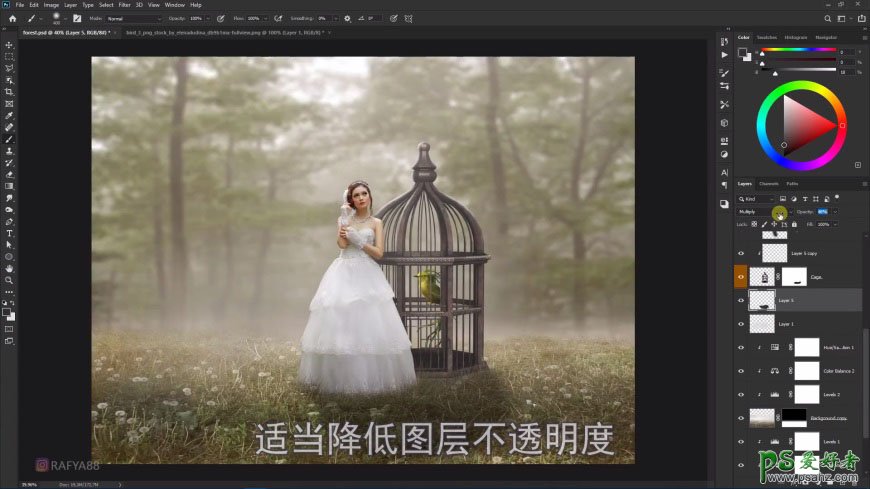Open the brush settings panel toggle icon
The image size is (870, 489).
(x=77, y=18)
